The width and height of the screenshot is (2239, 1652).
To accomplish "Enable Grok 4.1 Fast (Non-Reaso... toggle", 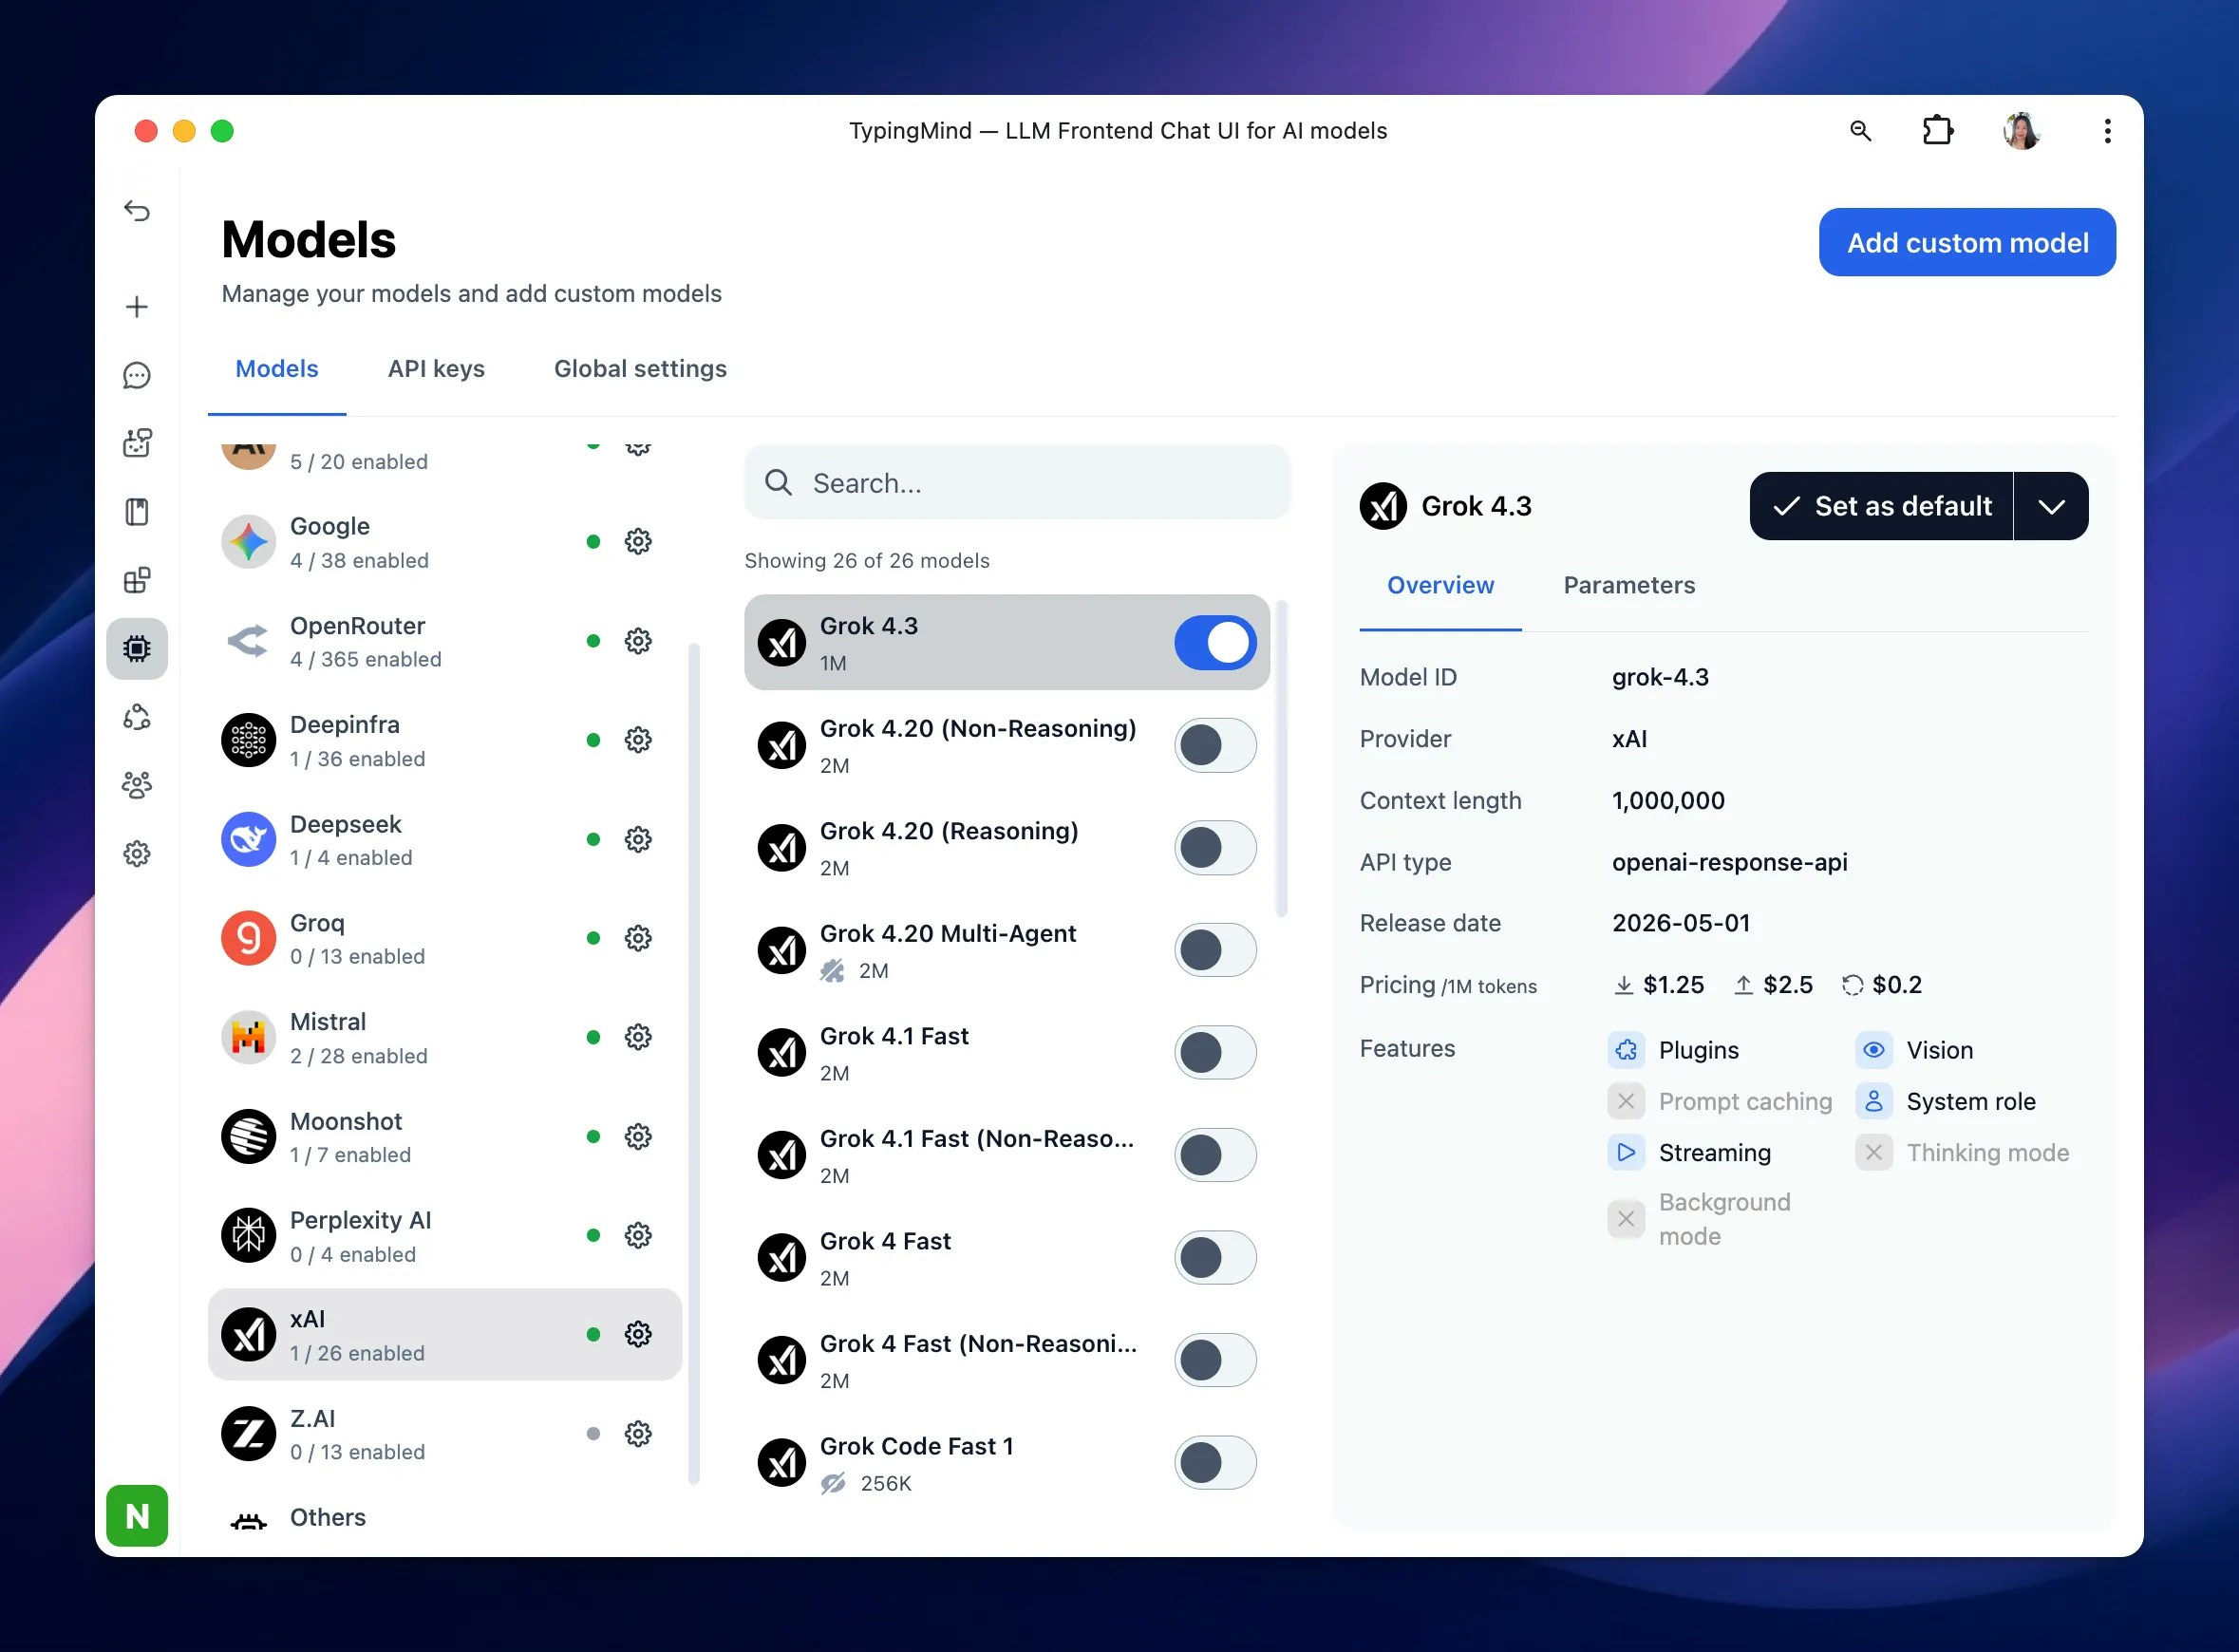I will 1215,1155.
